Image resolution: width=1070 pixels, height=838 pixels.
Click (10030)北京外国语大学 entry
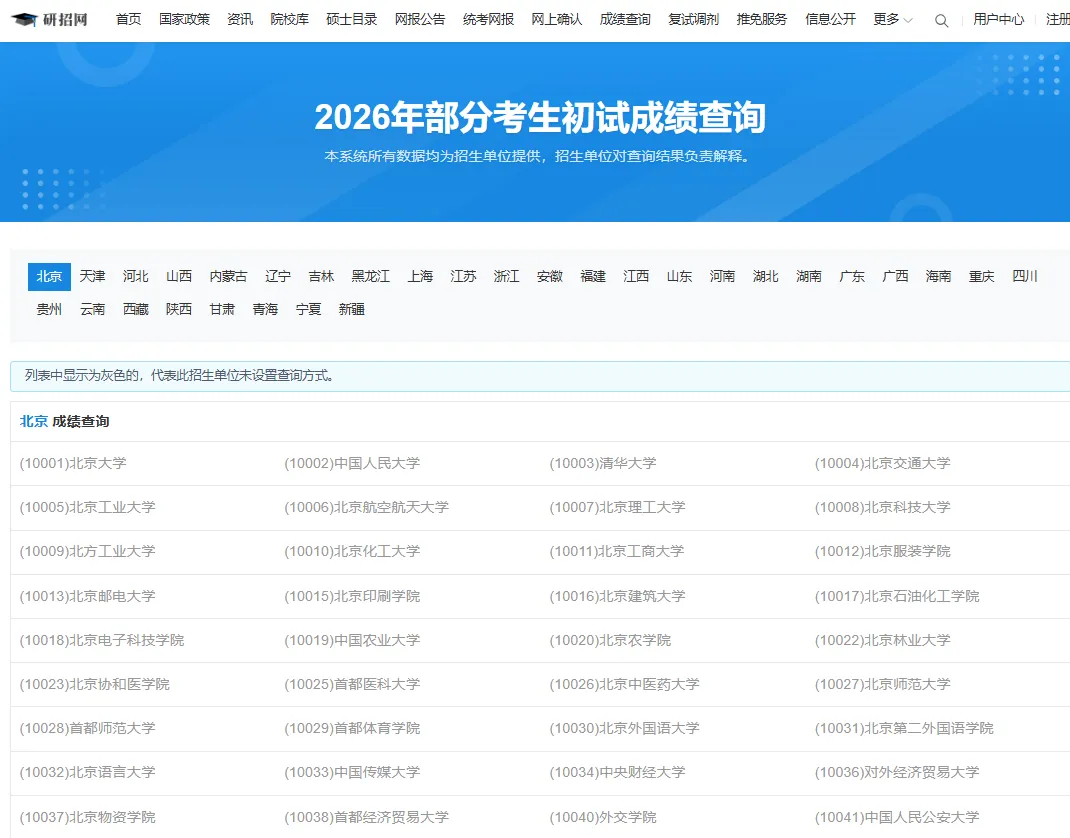[624, 729]
